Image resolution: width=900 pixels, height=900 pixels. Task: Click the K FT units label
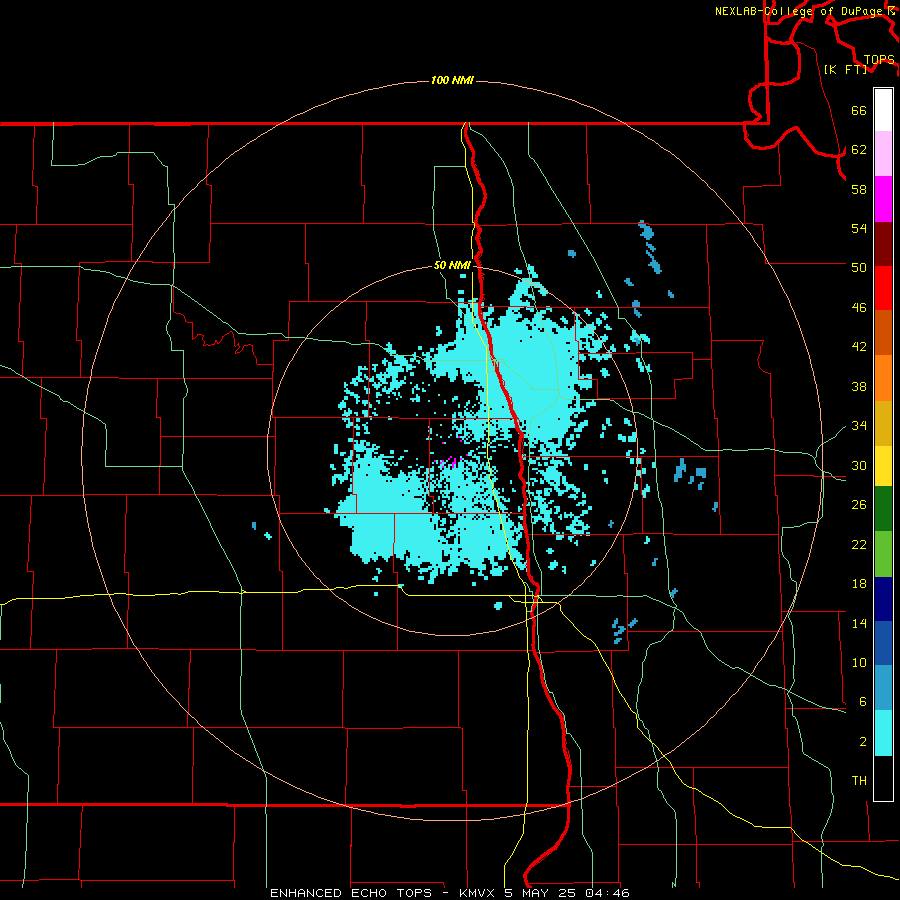[x=845, y=69]
